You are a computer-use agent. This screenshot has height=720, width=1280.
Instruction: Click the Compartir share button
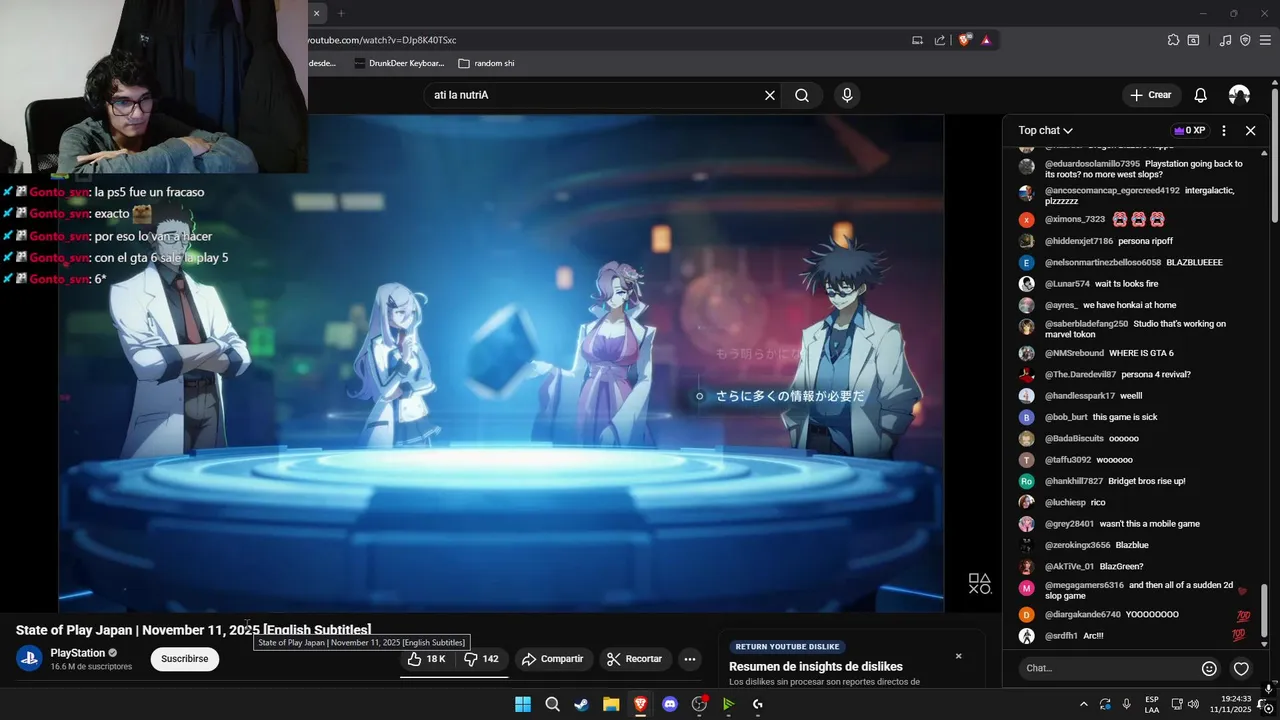[552, 659]
